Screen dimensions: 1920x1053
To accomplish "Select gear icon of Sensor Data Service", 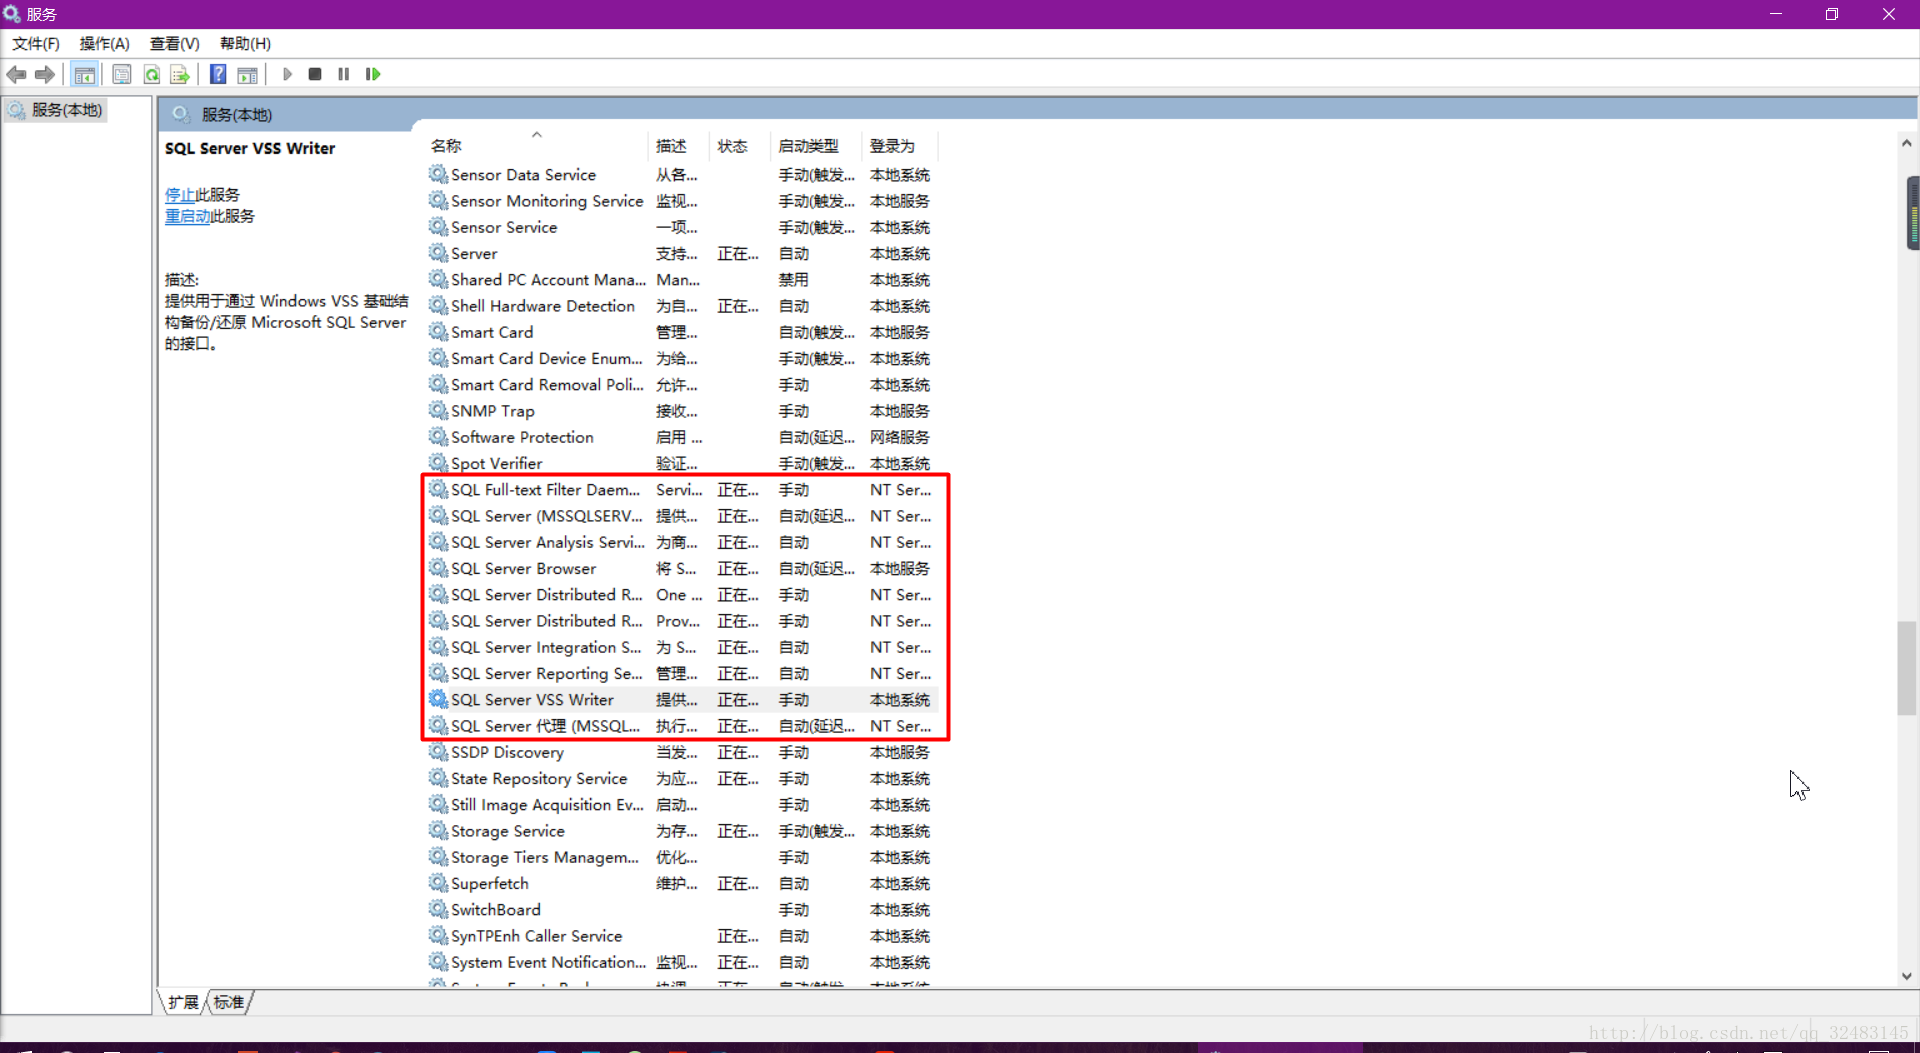I will [x=438, y=174].
